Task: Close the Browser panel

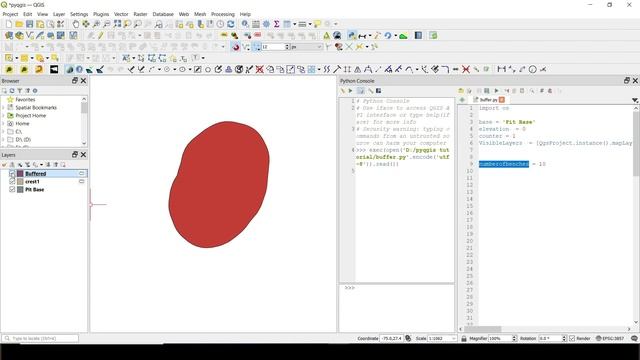Action: [x=83, y=81]
